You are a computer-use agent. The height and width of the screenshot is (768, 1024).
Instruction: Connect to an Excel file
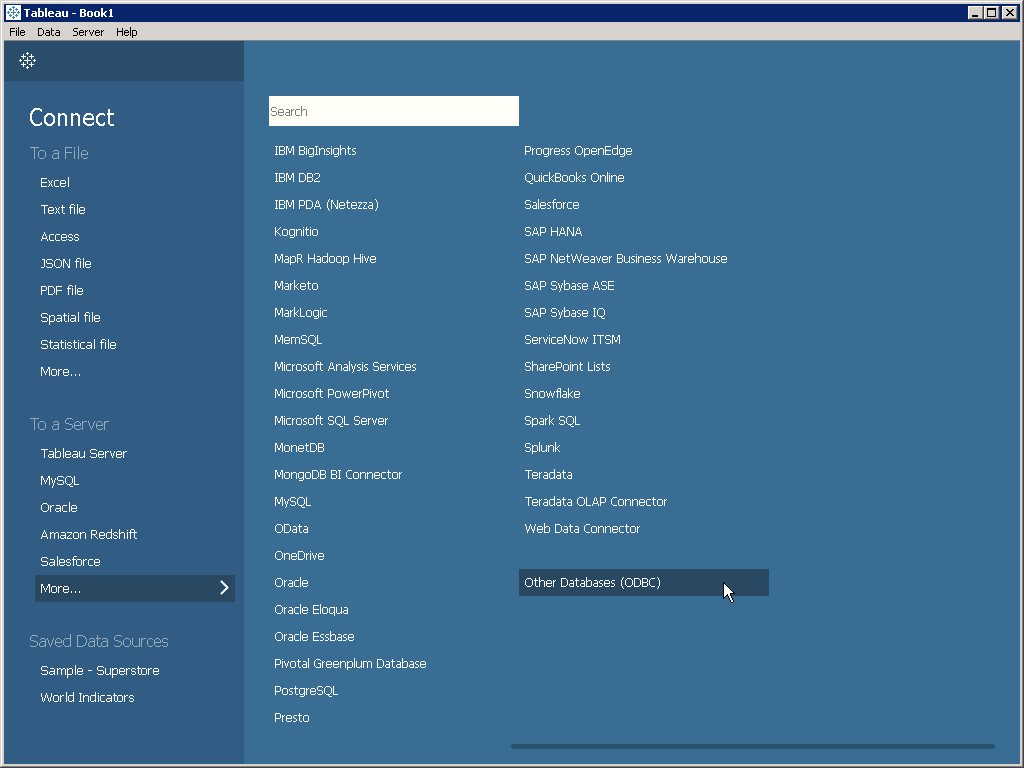click(55, 182)
